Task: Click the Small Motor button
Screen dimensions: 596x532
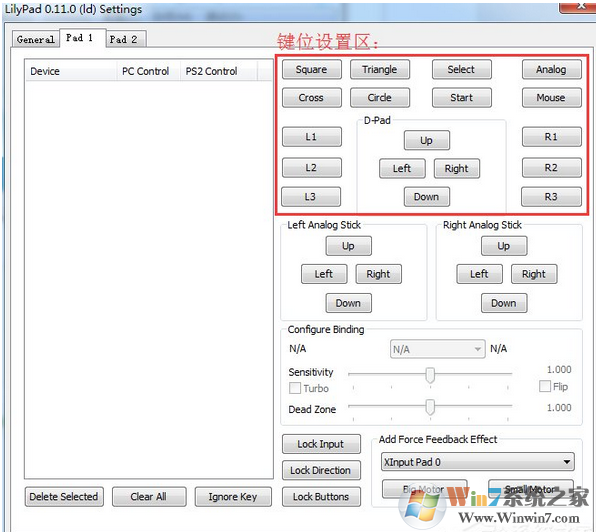Action: pyautogui.click(x=531, y=489)
